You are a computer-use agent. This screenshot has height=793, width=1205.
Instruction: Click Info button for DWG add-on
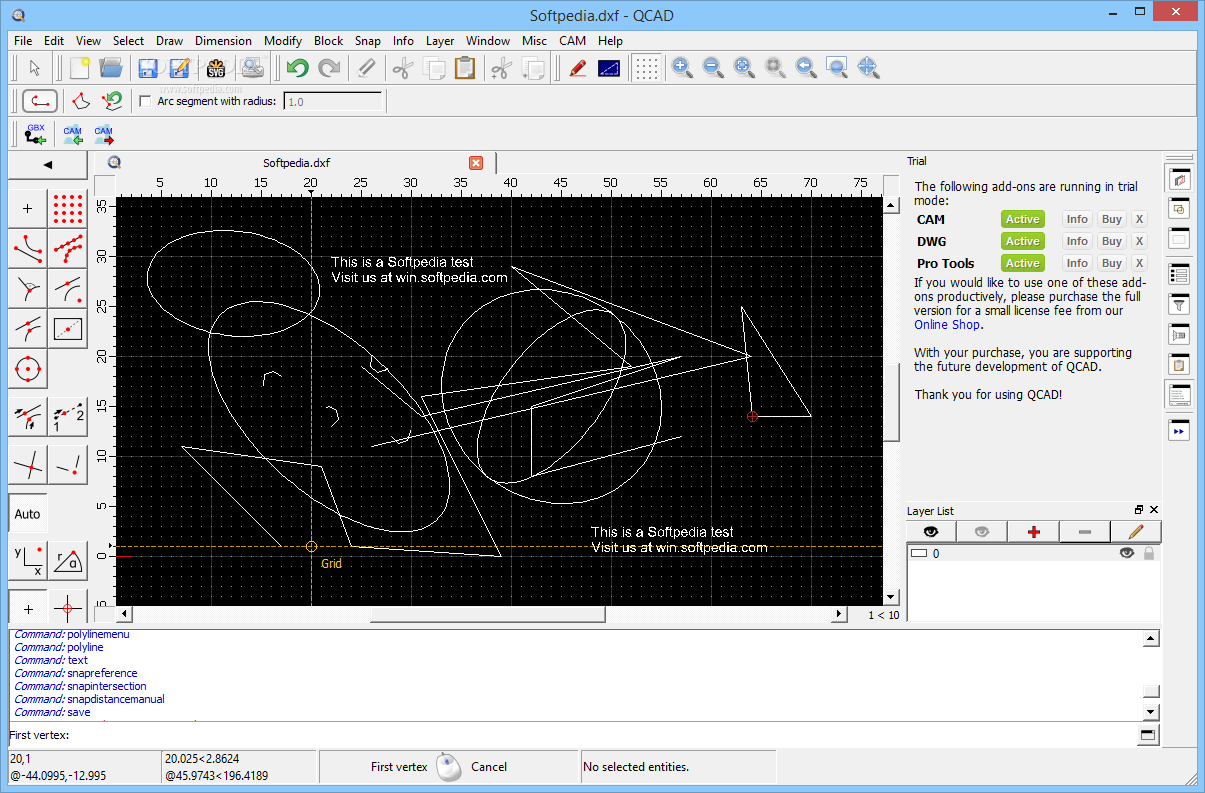tap(1077, 241)
